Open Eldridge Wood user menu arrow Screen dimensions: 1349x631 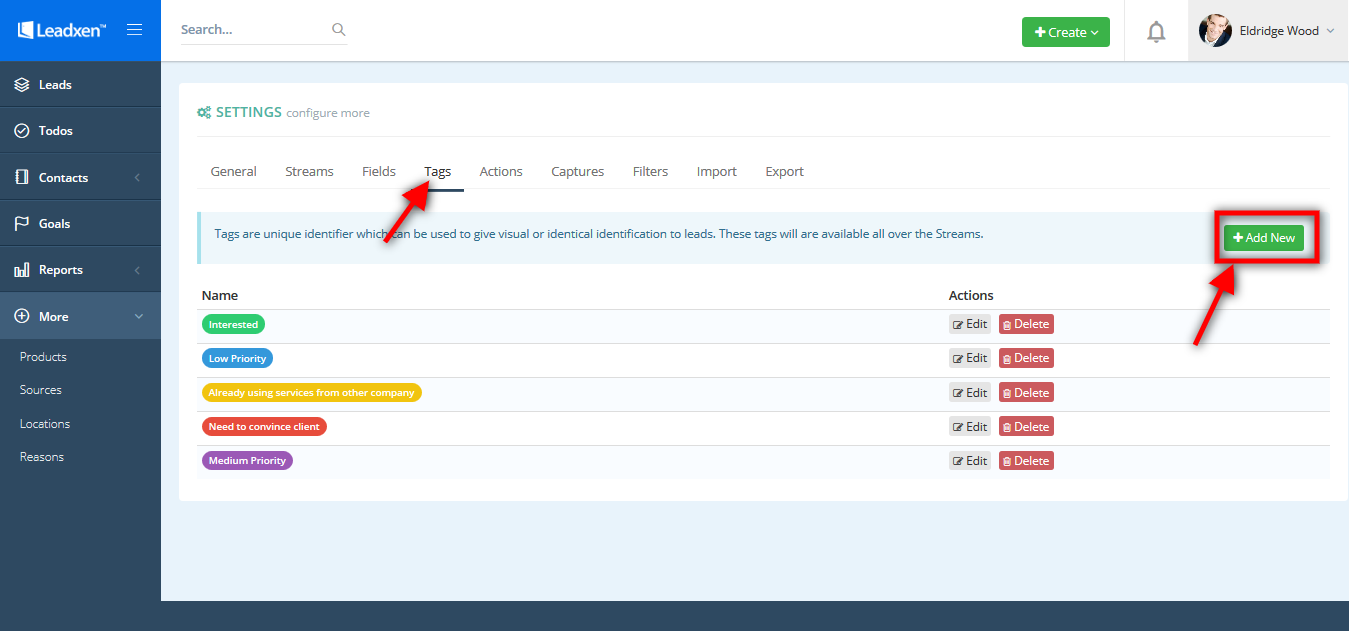1330,31
